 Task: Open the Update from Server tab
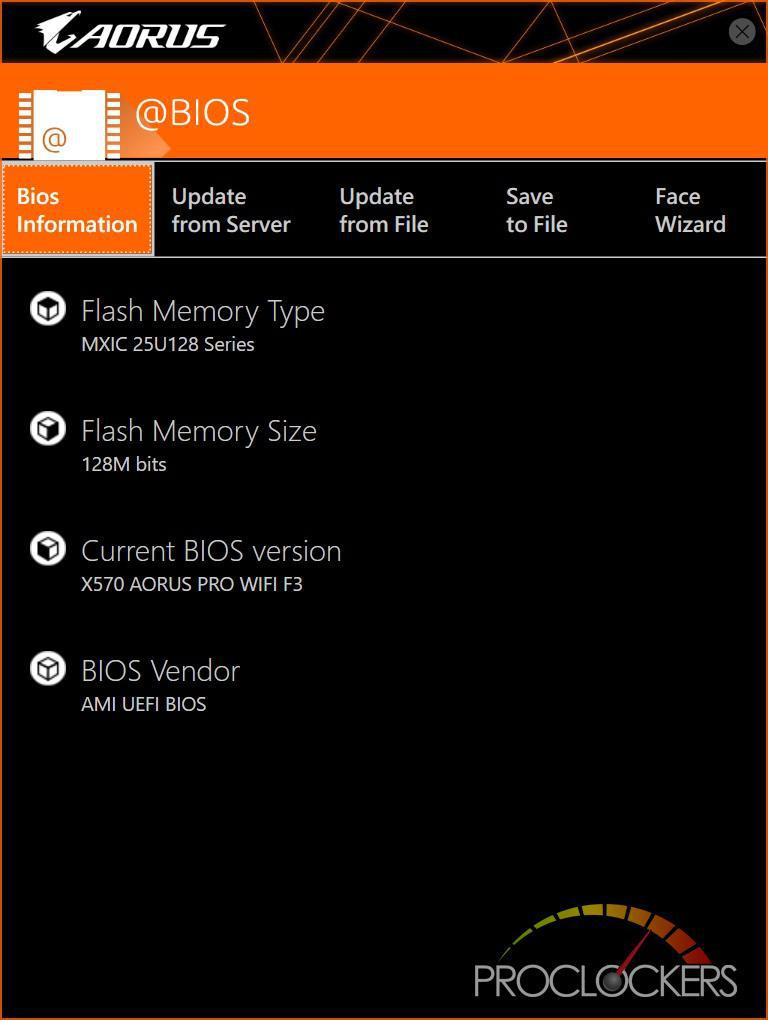[x=231, y=210]
